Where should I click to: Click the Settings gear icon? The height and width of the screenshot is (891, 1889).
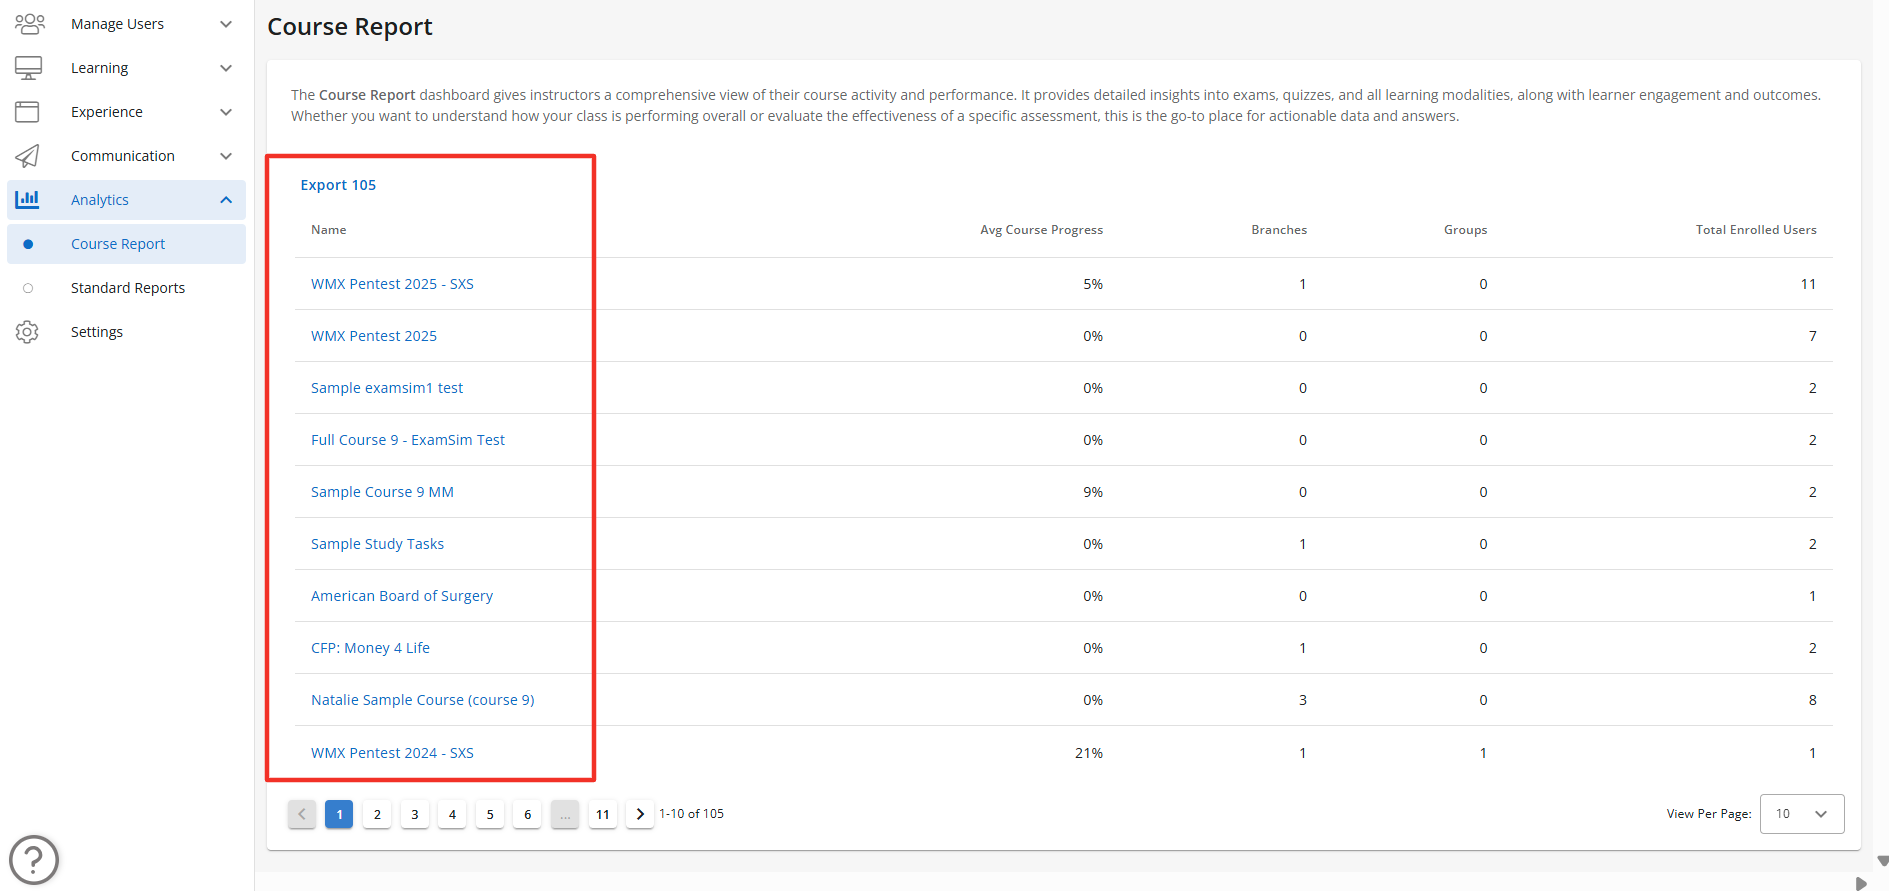(x=28, y=332)
